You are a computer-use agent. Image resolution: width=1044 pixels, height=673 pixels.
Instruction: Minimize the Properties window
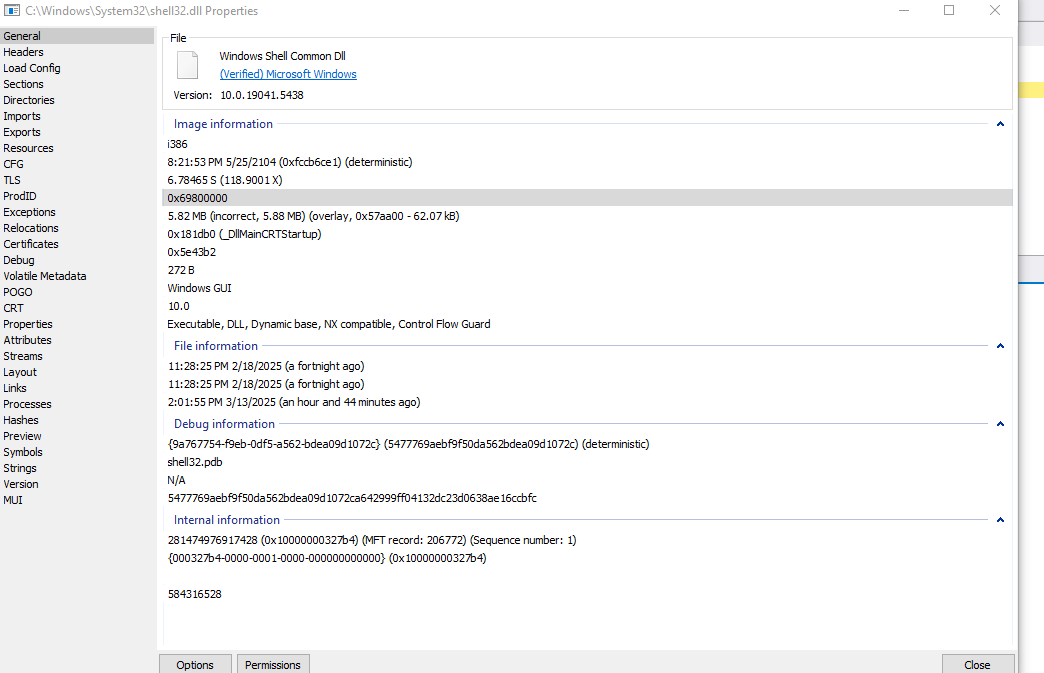[x=904, y=10]
